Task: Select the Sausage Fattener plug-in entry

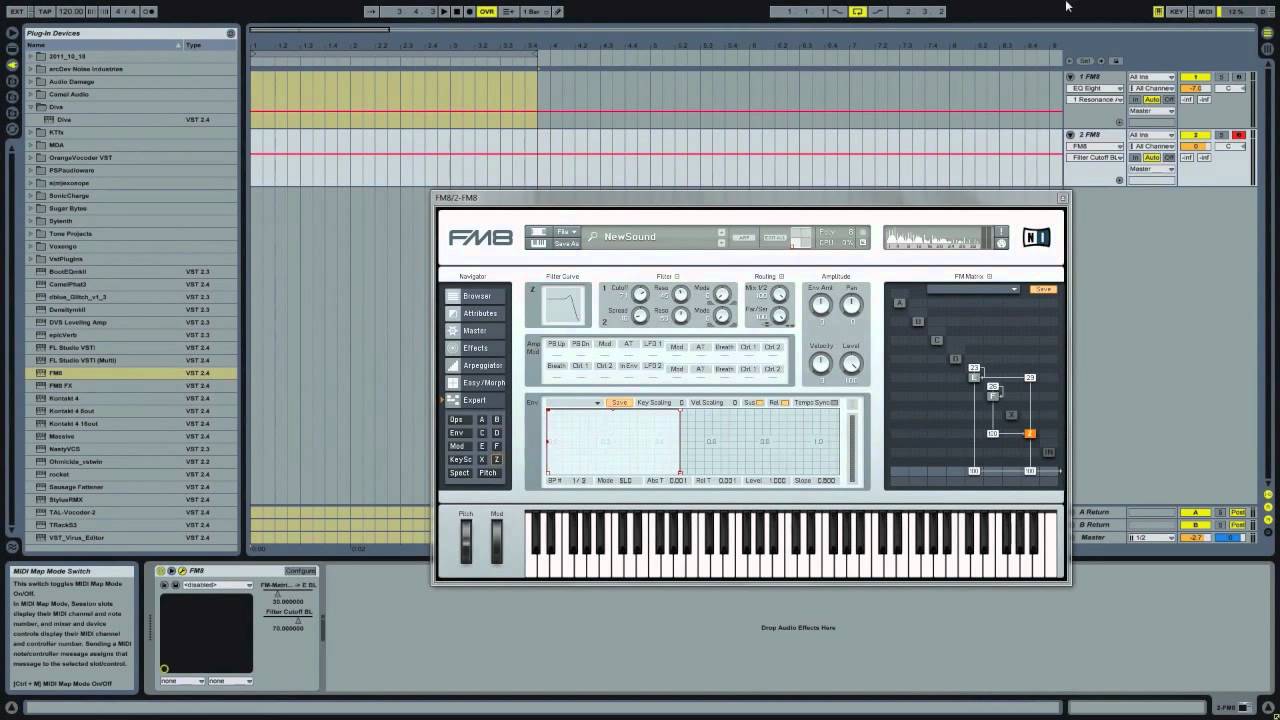Action: pyautogui.click(x=131, y=487)
